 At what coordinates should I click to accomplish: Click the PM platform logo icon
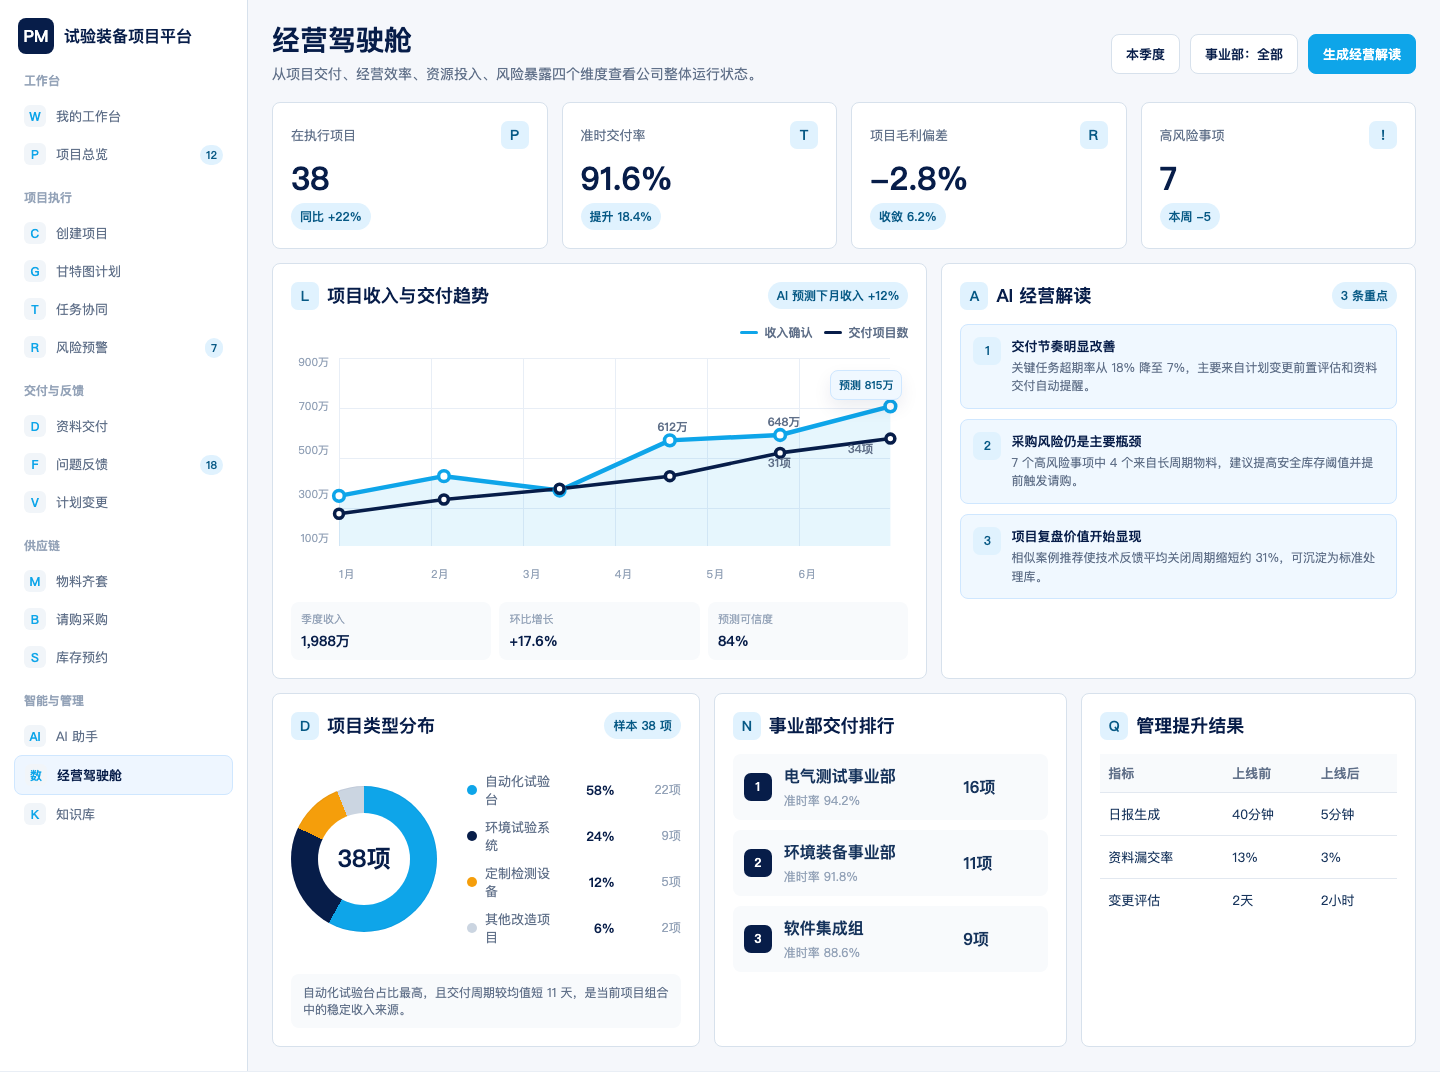coord(36,36)
